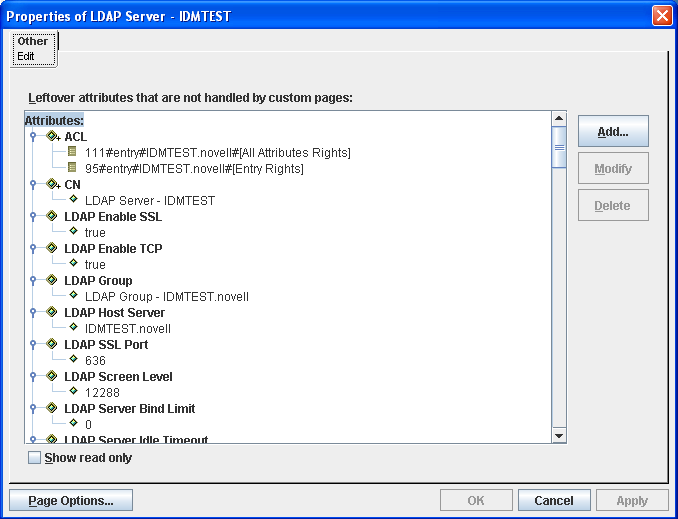This screenshot has height=519, width=678.
Task: Select the LDAP Host Server attribute label
Action: point(115,313)
